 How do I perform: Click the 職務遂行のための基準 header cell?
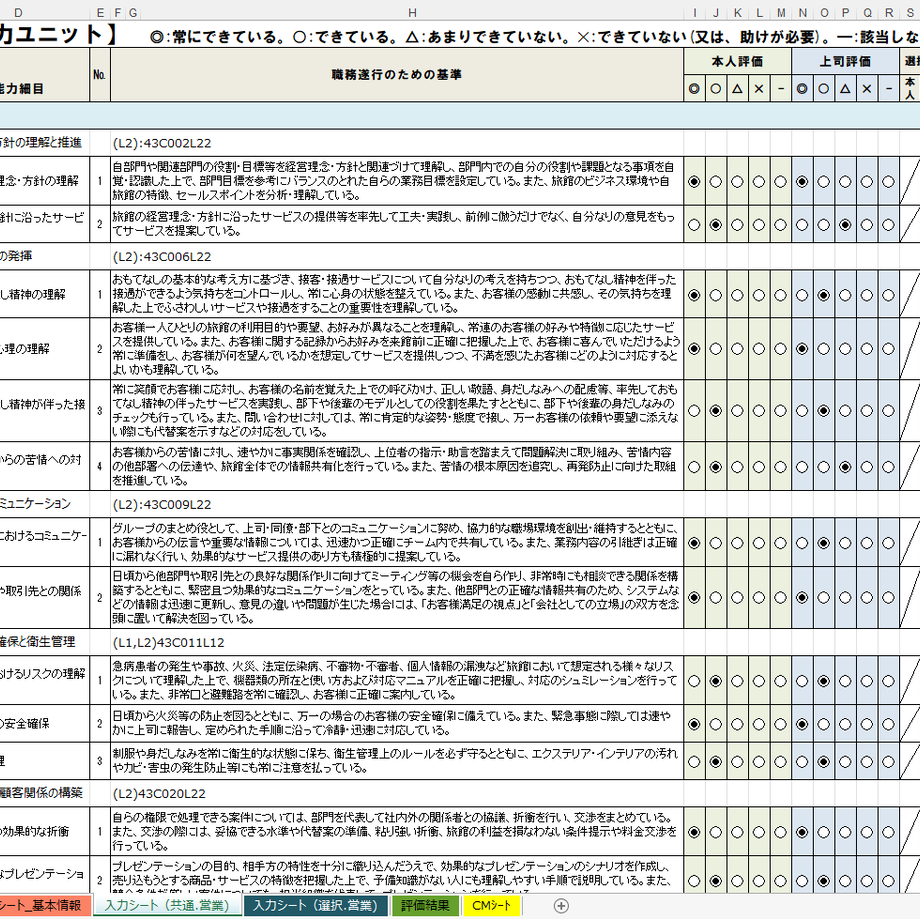(x=397, y=75)
